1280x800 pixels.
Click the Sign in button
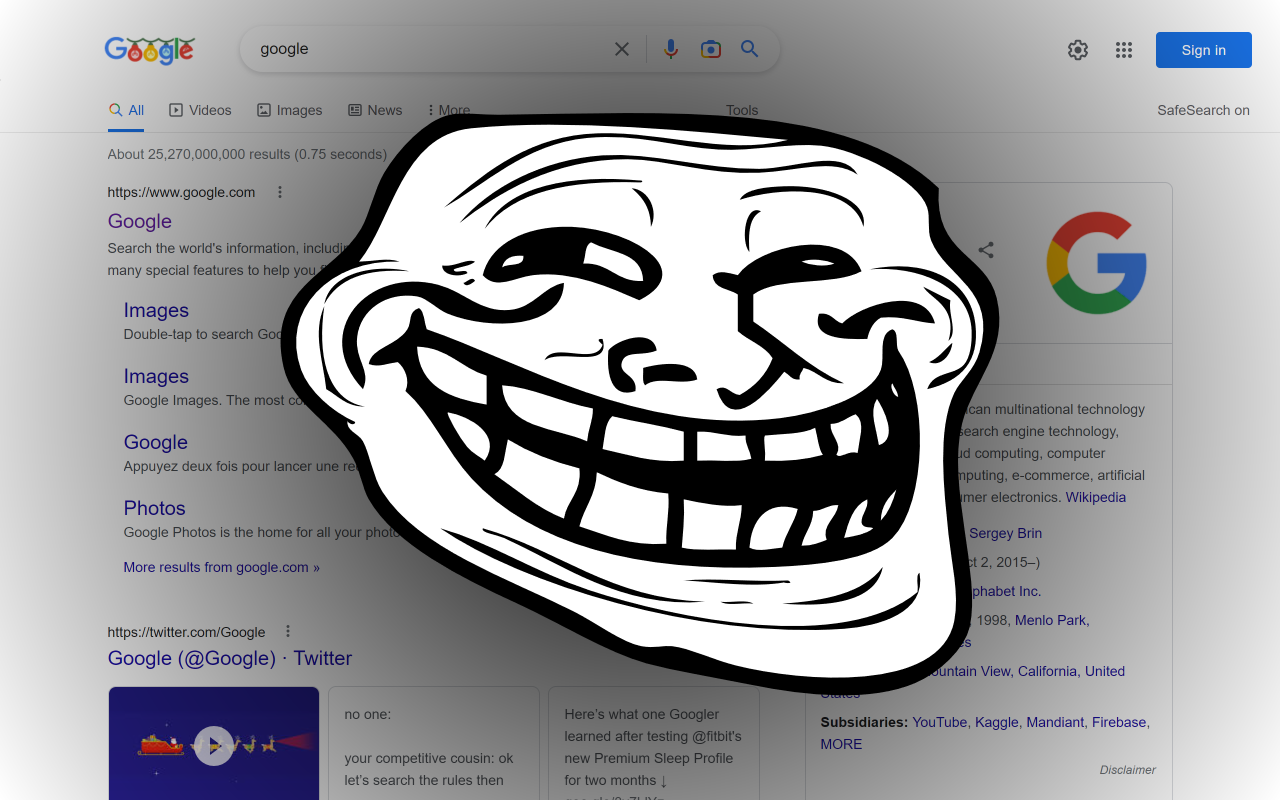pos(1204,50)
